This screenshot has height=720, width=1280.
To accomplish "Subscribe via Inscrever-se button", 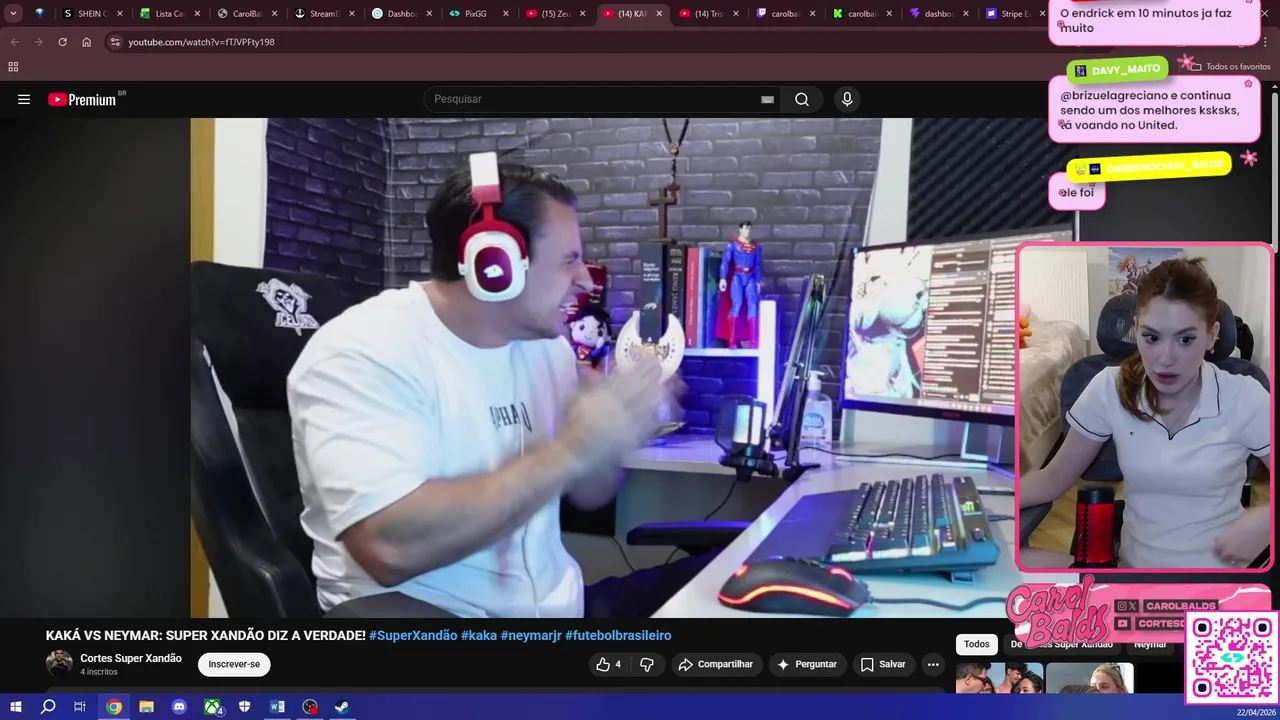I will [x=234, y=664].
